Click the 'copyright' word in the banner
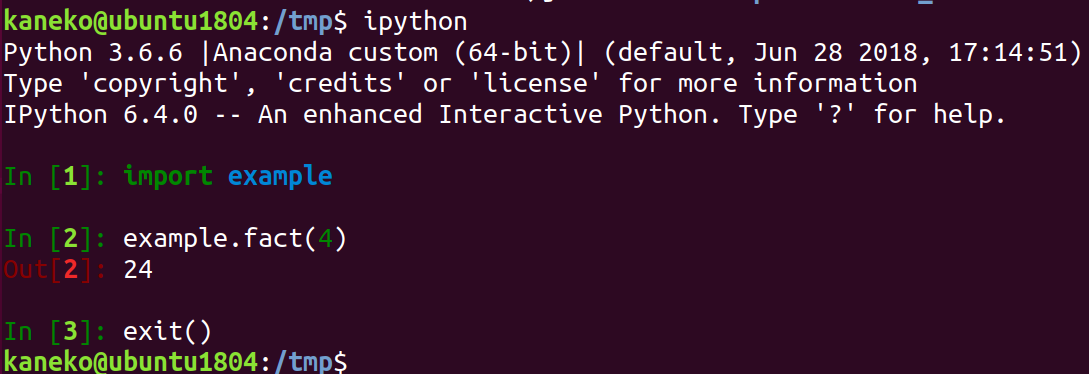Viewport: 1089px width, 374px height. coord(160,84)
